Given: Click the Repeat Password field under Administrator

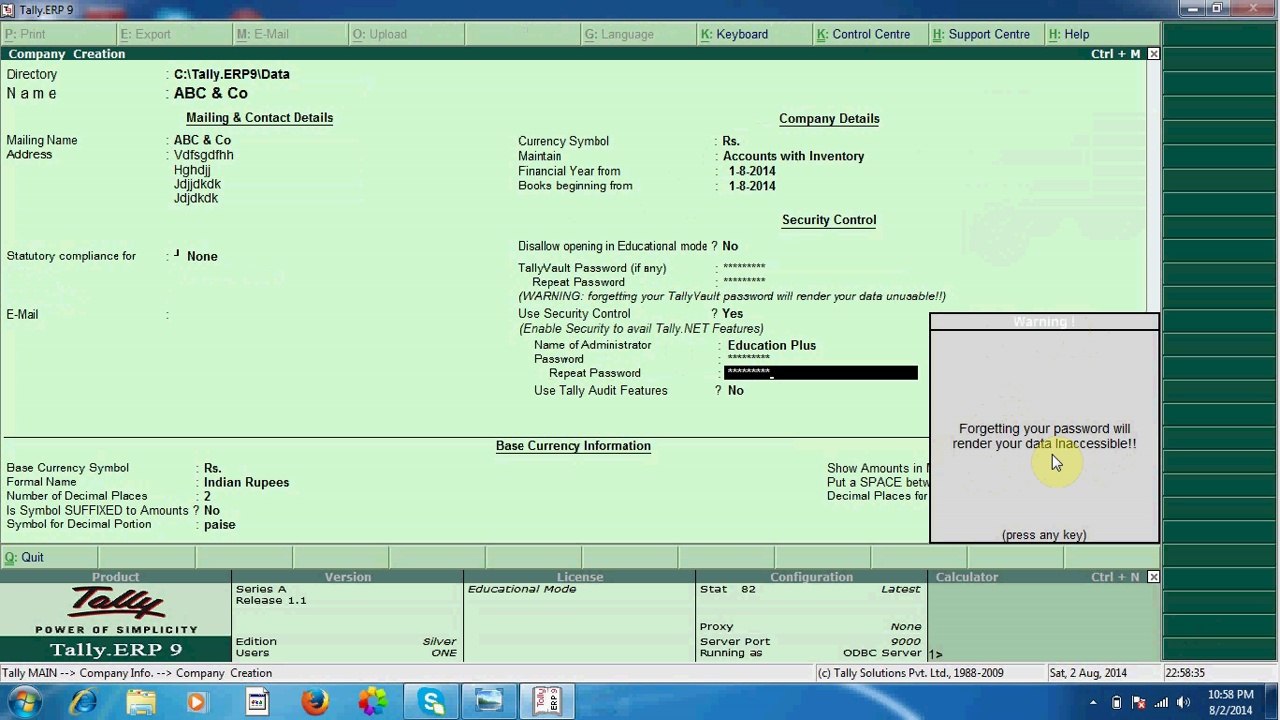Looking at the screenshot, I should [x=820, y=373].
